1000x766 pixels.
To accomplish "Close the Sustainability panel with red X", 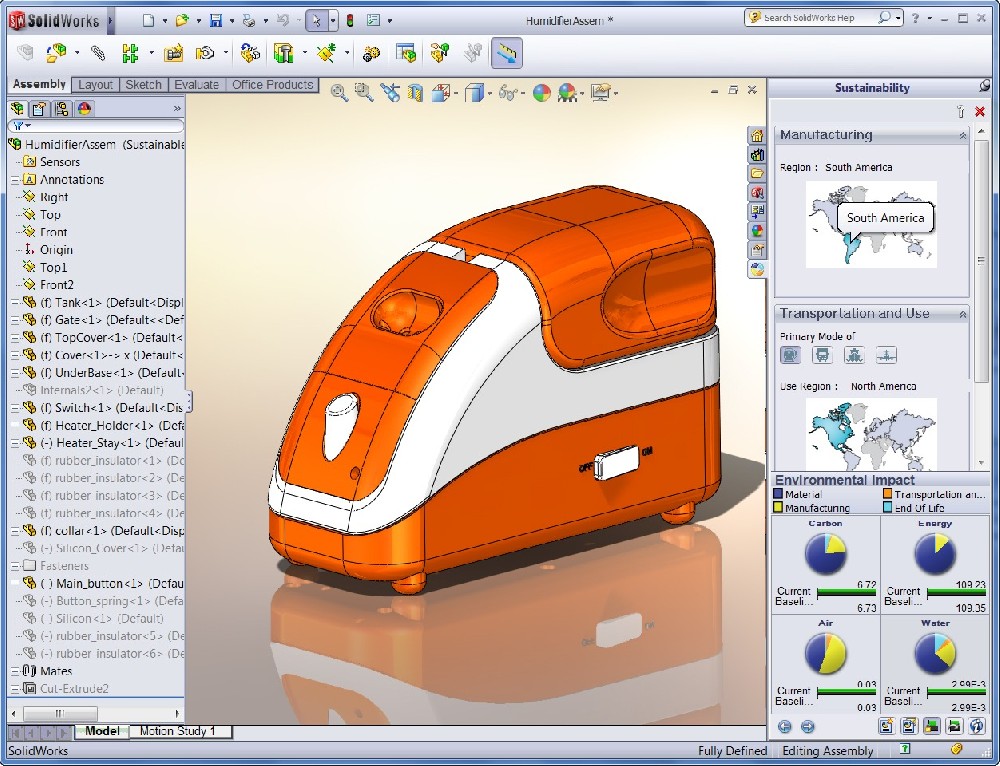I will [x=978, y=112].
